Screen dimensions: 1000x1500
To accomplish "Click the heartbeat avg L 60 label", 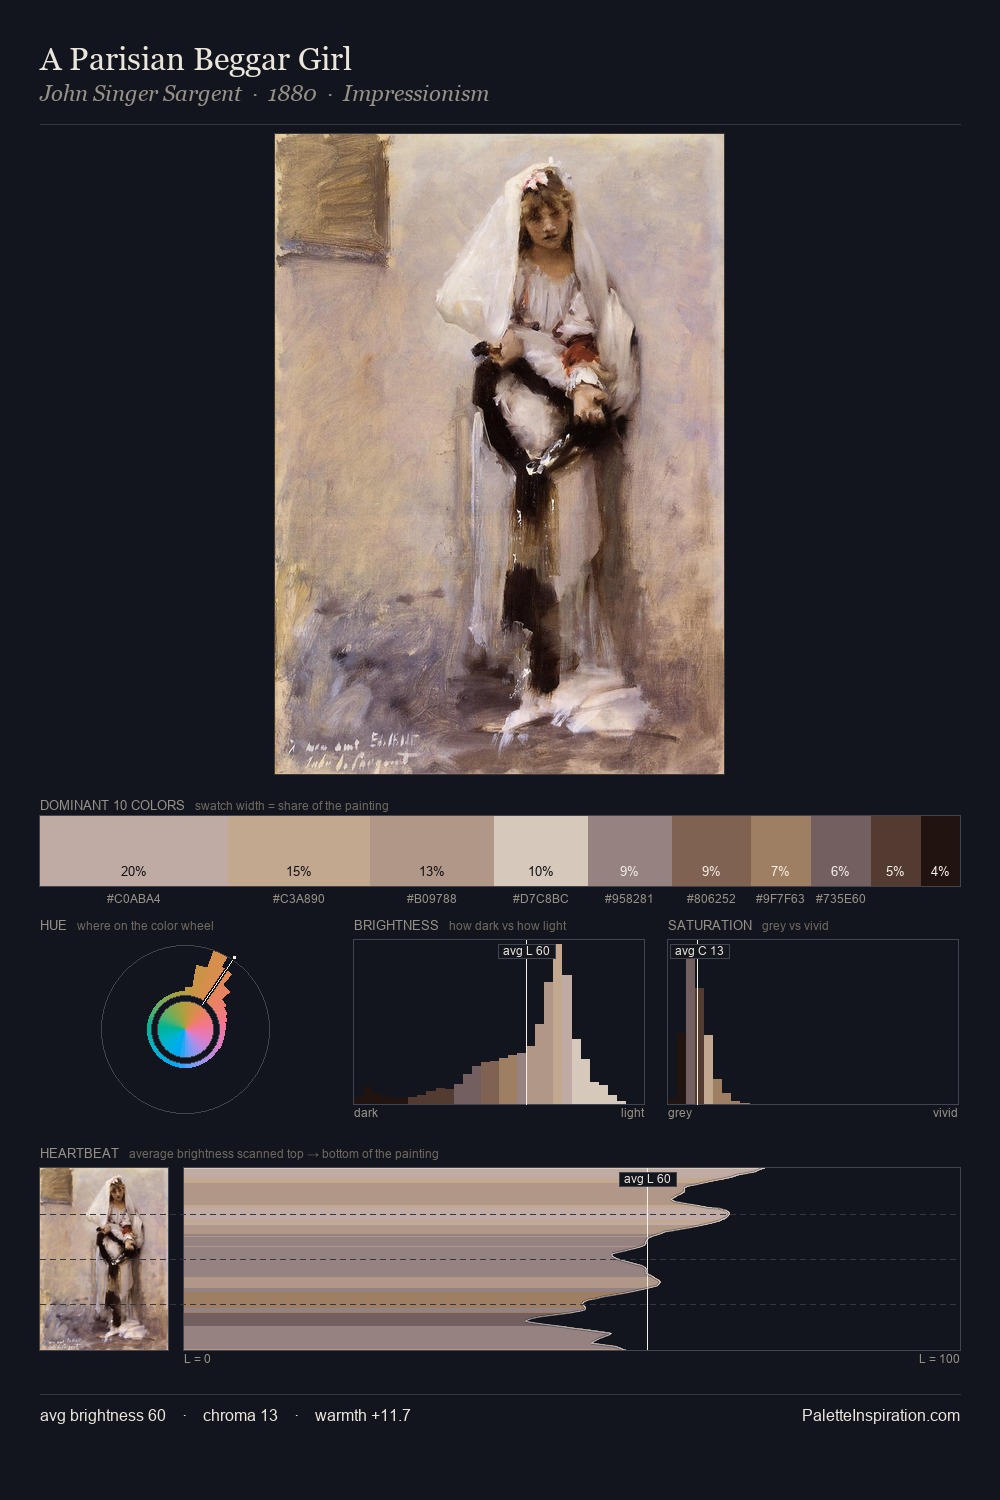I will point(647,1179).
